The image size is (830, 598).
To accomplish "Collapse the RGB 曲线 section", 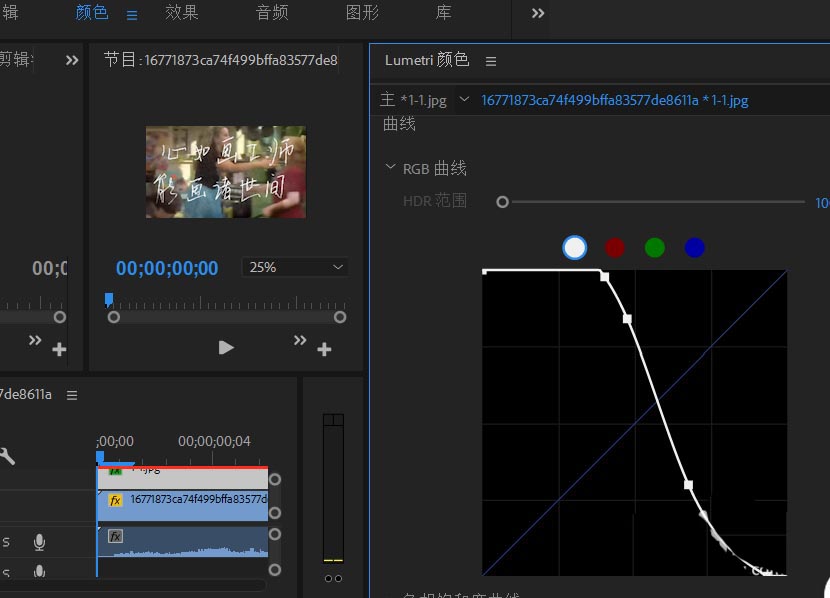I will click(x=390, y=168).
